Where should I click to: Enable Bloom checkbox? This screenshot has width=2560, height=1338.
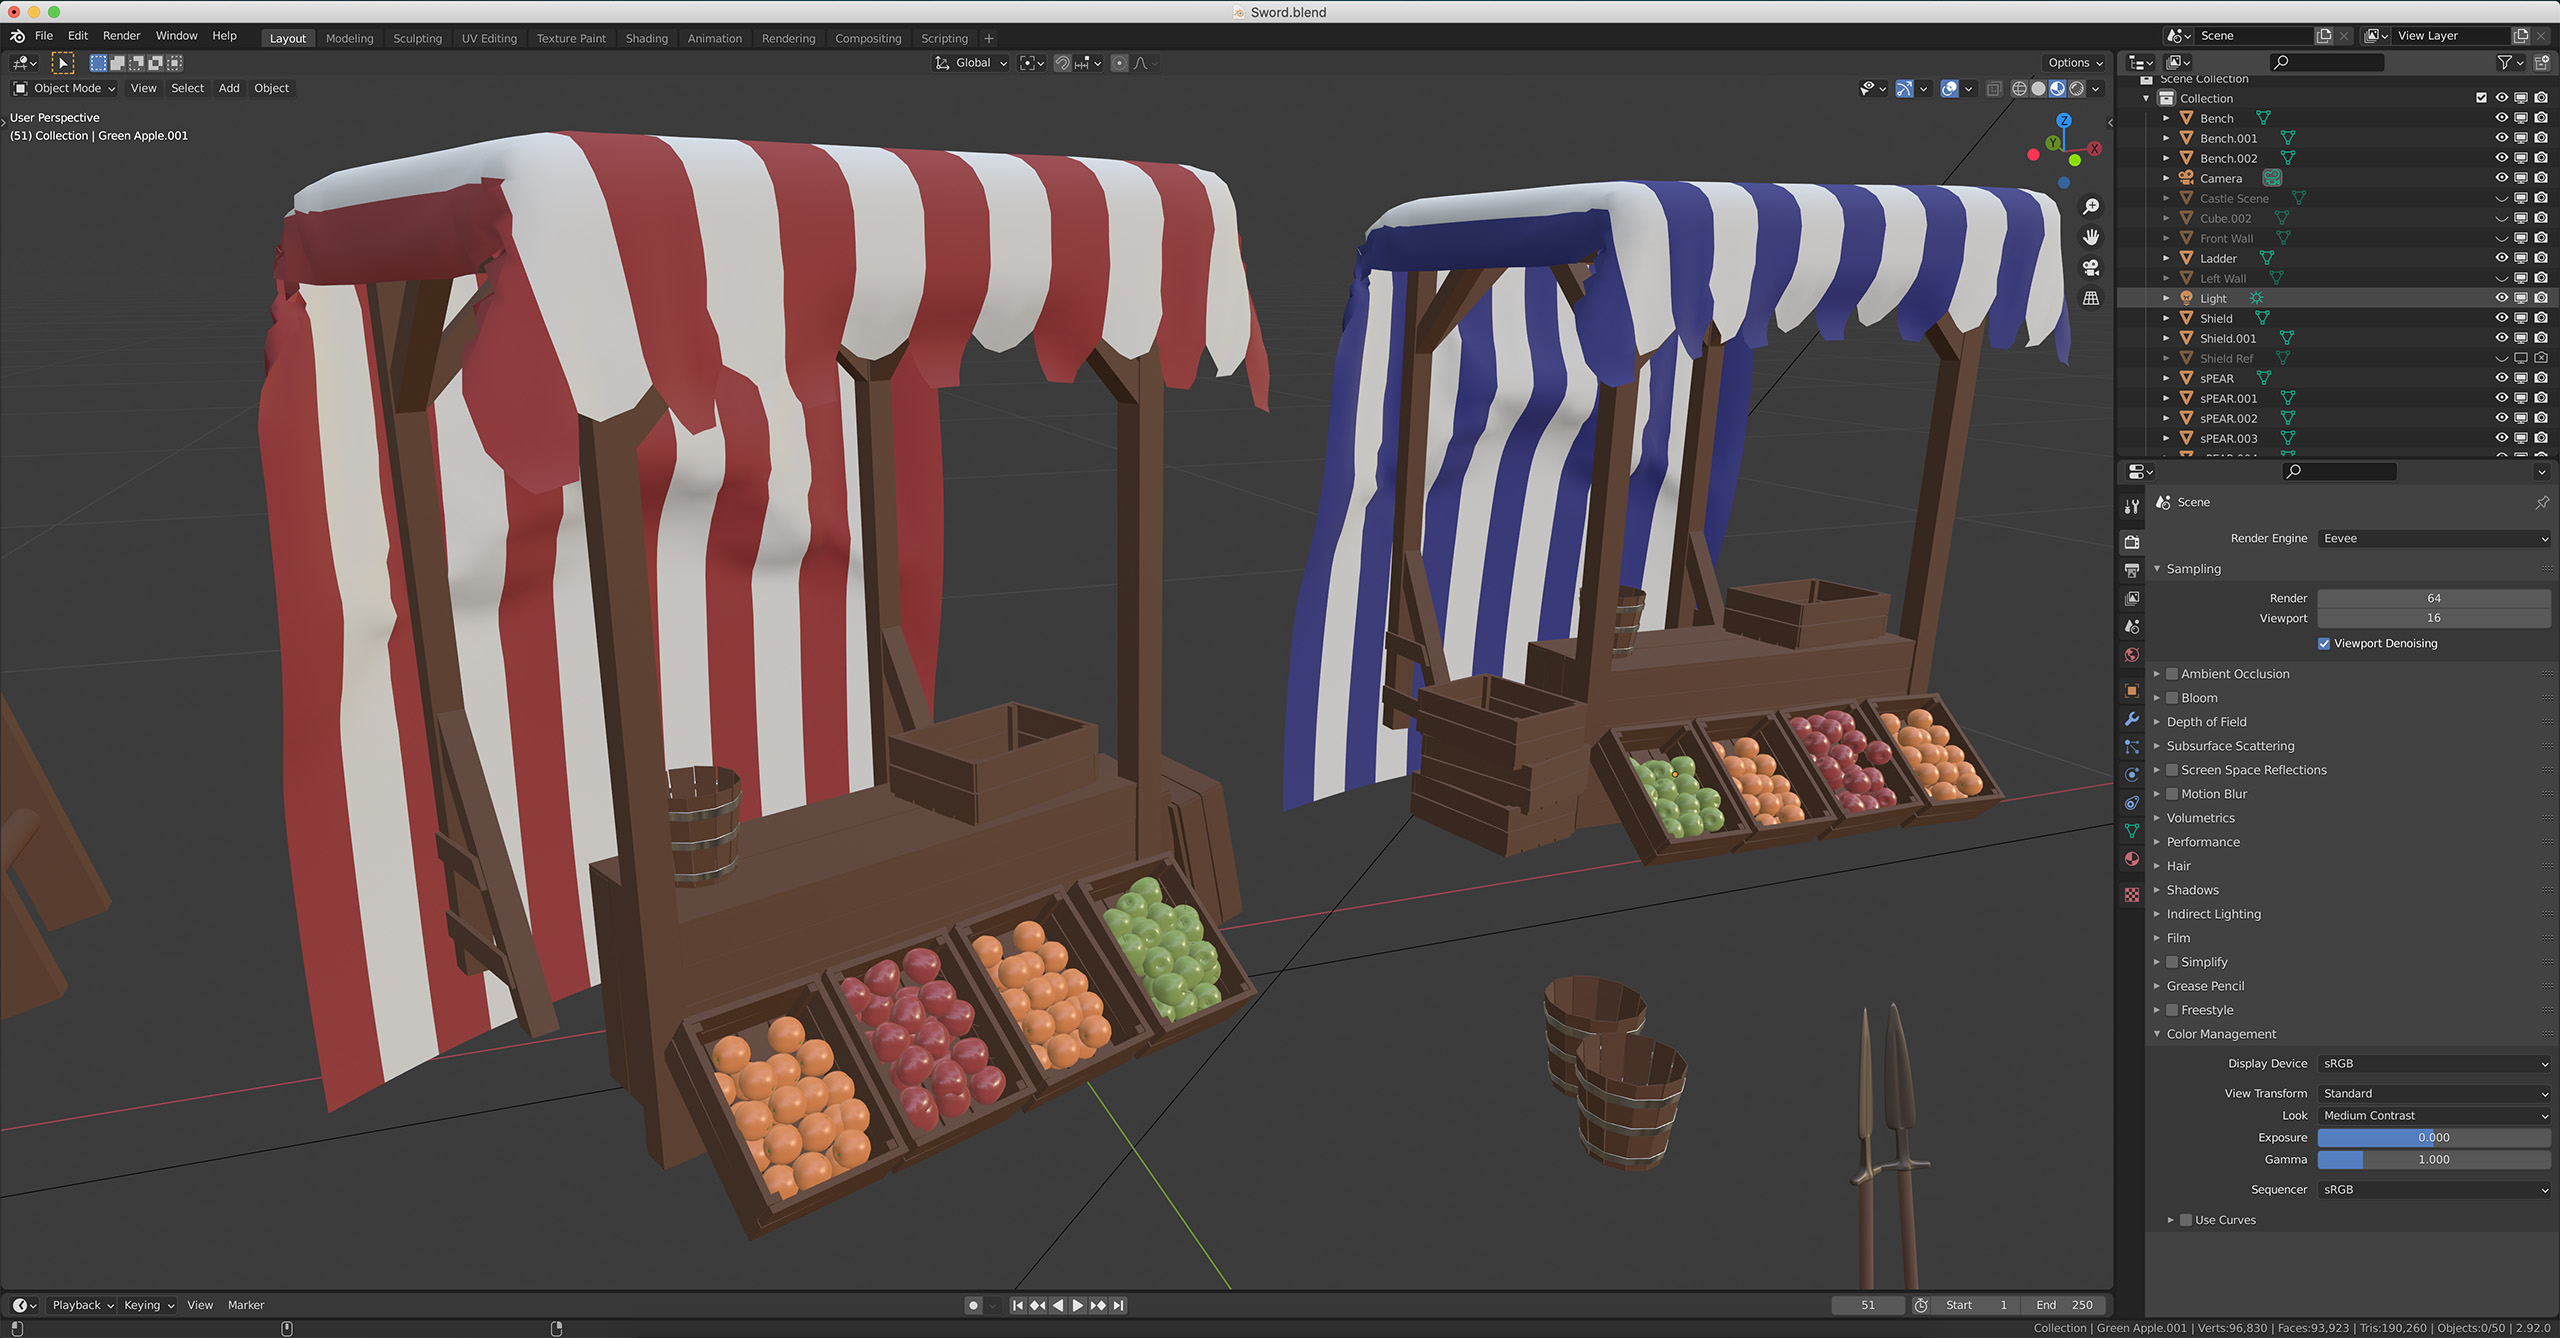2172,698
